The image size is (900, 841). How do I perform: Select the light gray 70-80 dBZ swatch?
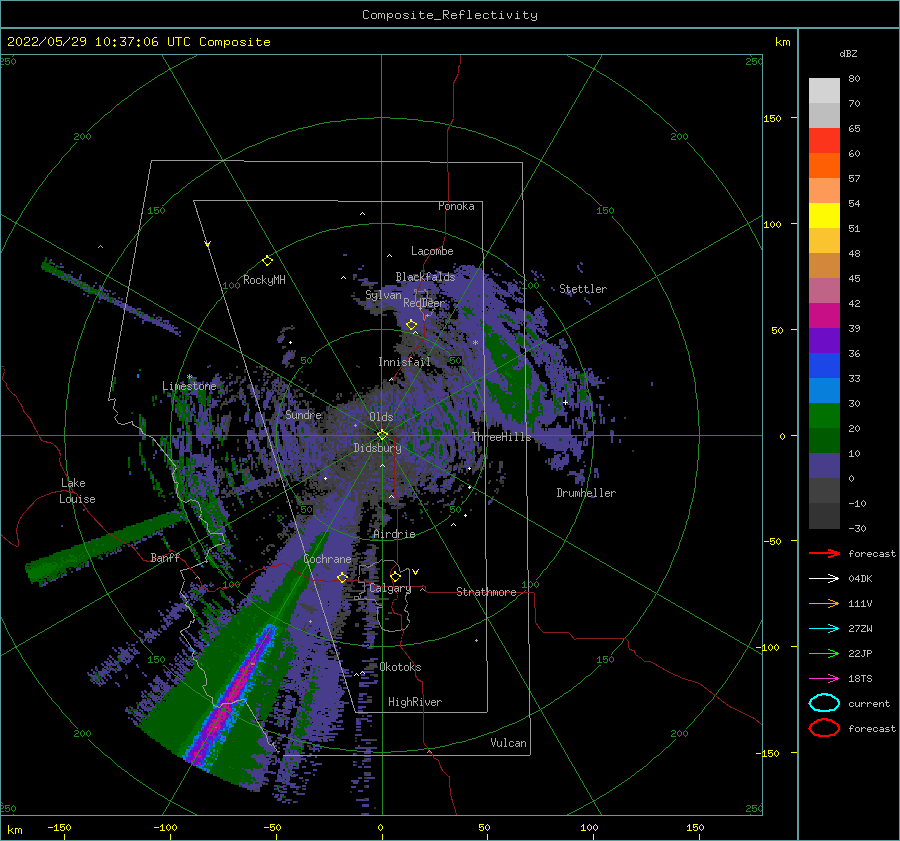click(824, 91)
